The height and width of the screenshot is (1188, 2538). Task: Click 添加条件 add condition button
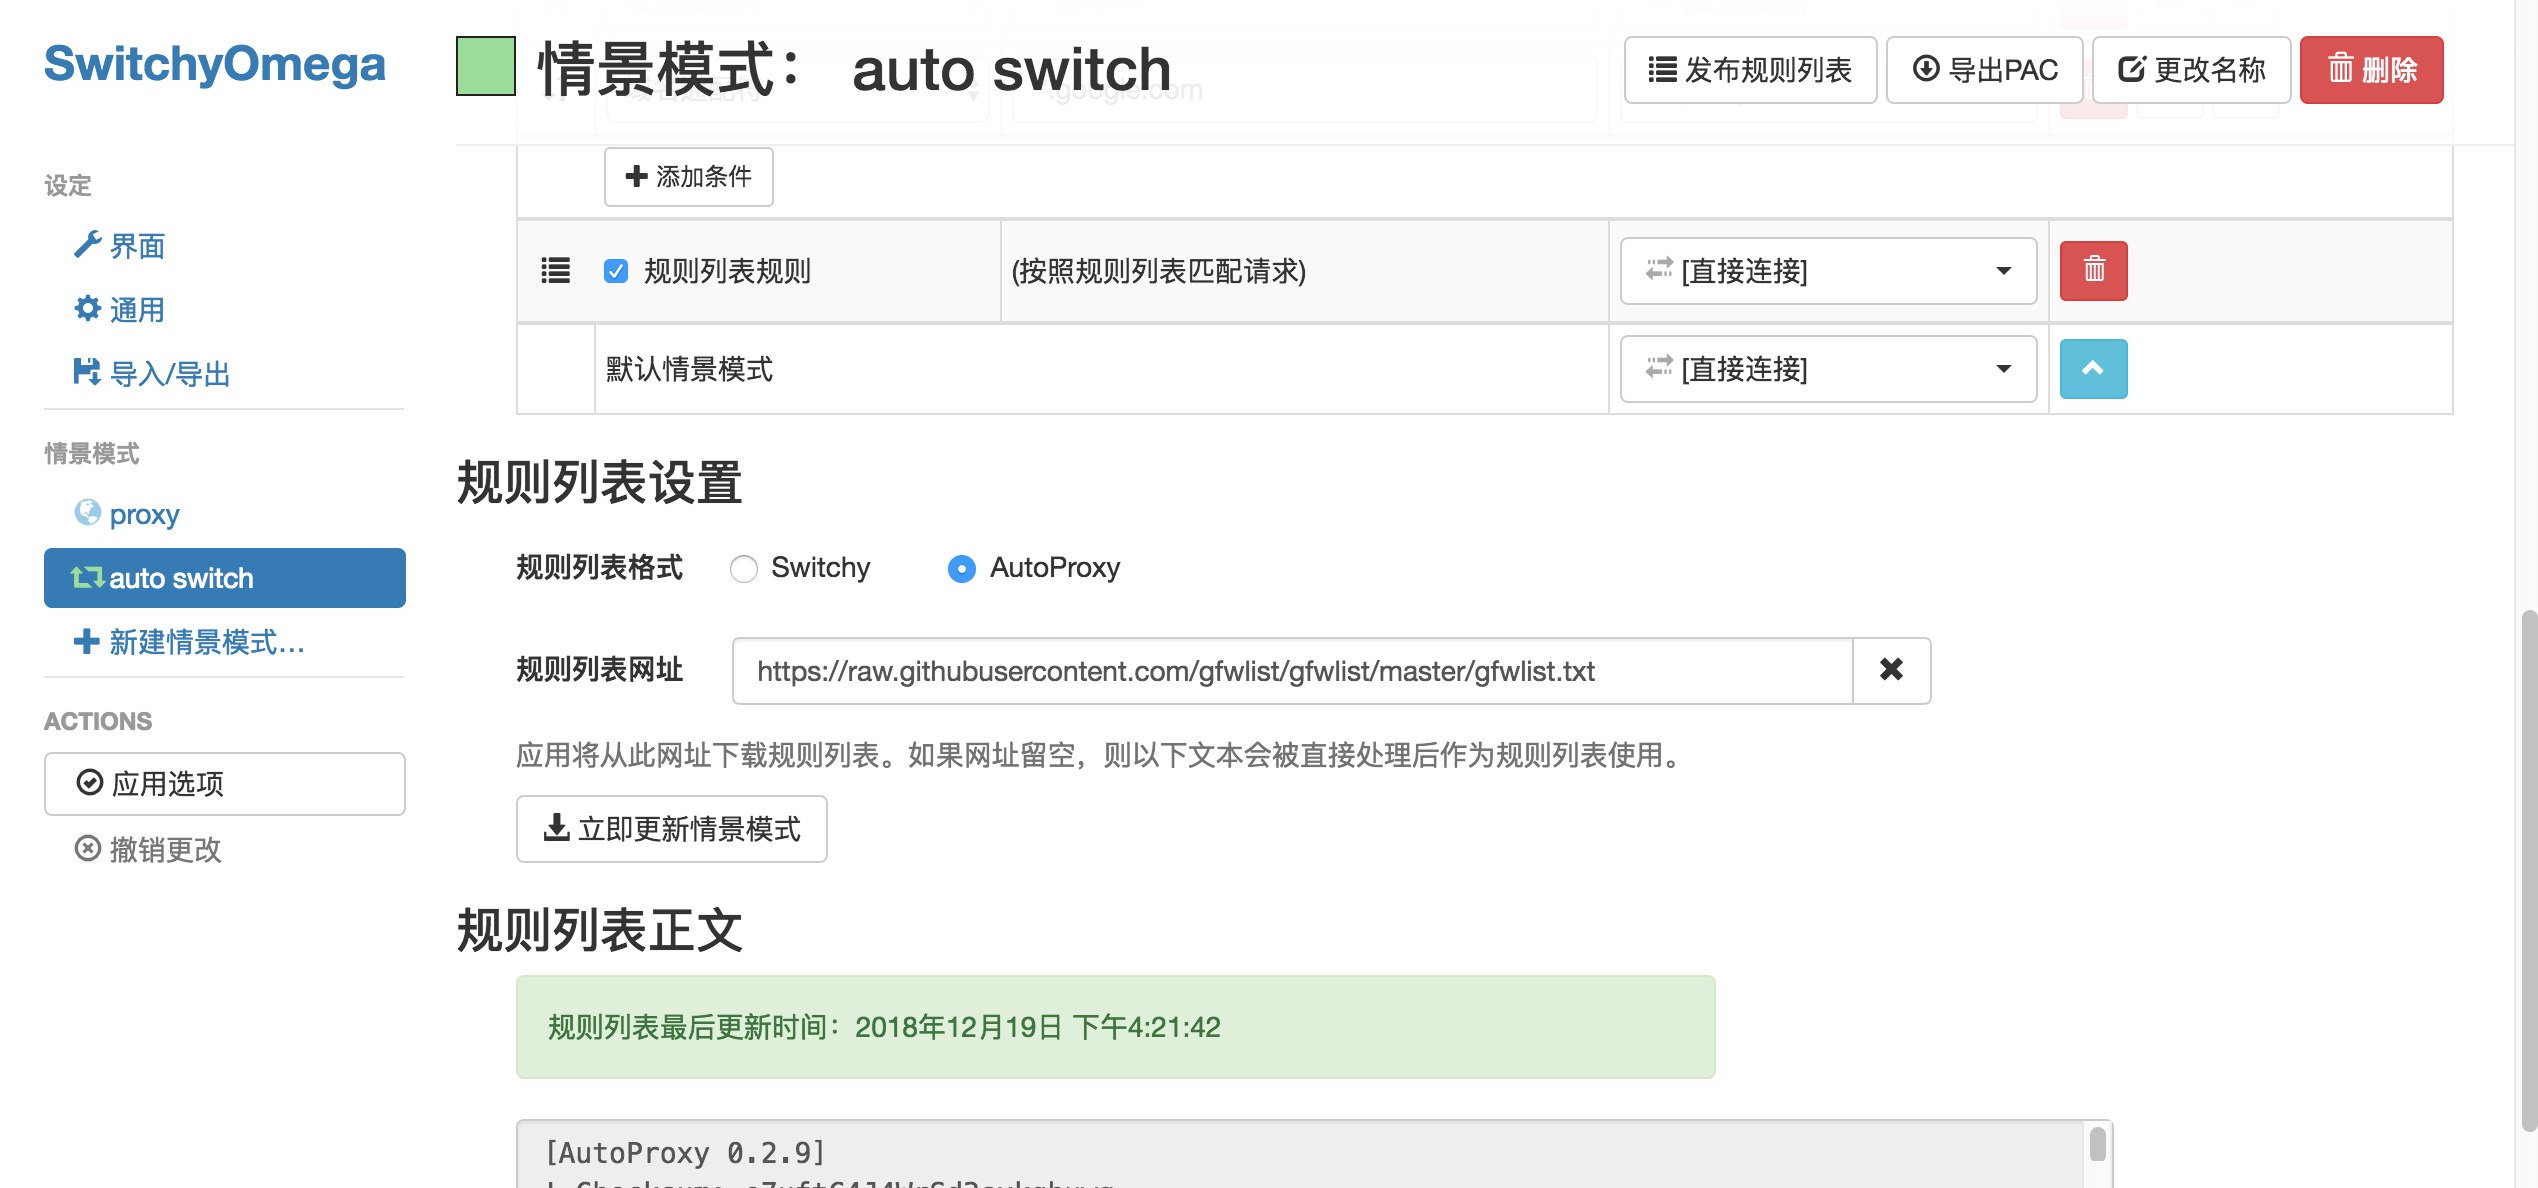[x=688, y=177]
